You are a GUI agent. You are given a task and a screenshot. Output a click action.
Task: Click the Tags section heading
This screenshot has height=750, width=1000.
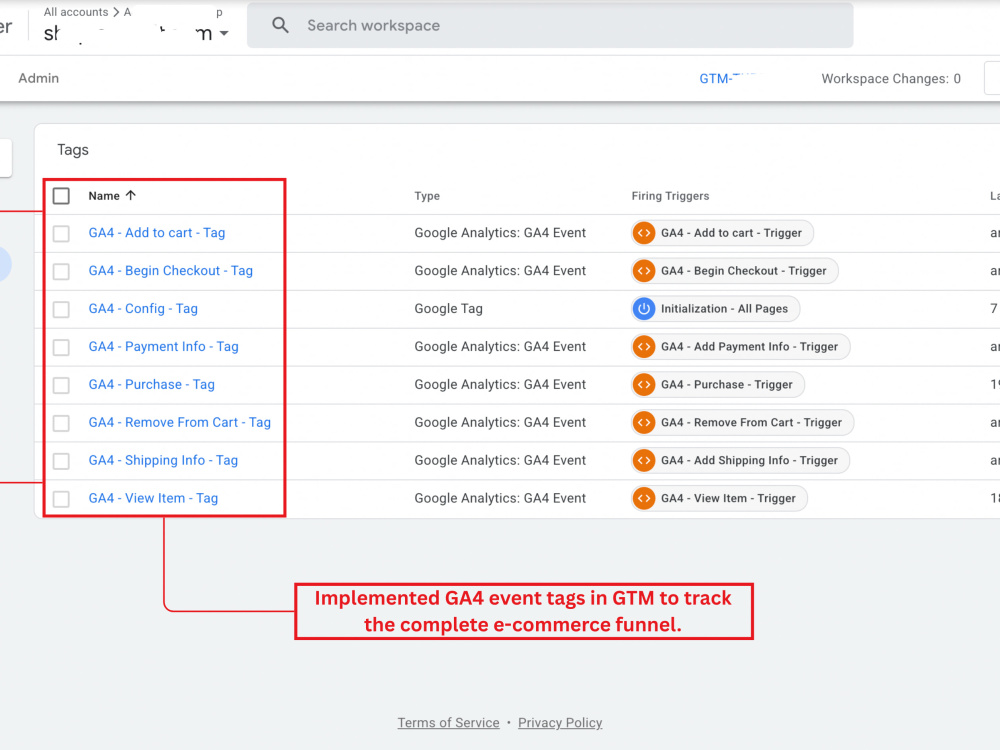click(x=73, y=150)
